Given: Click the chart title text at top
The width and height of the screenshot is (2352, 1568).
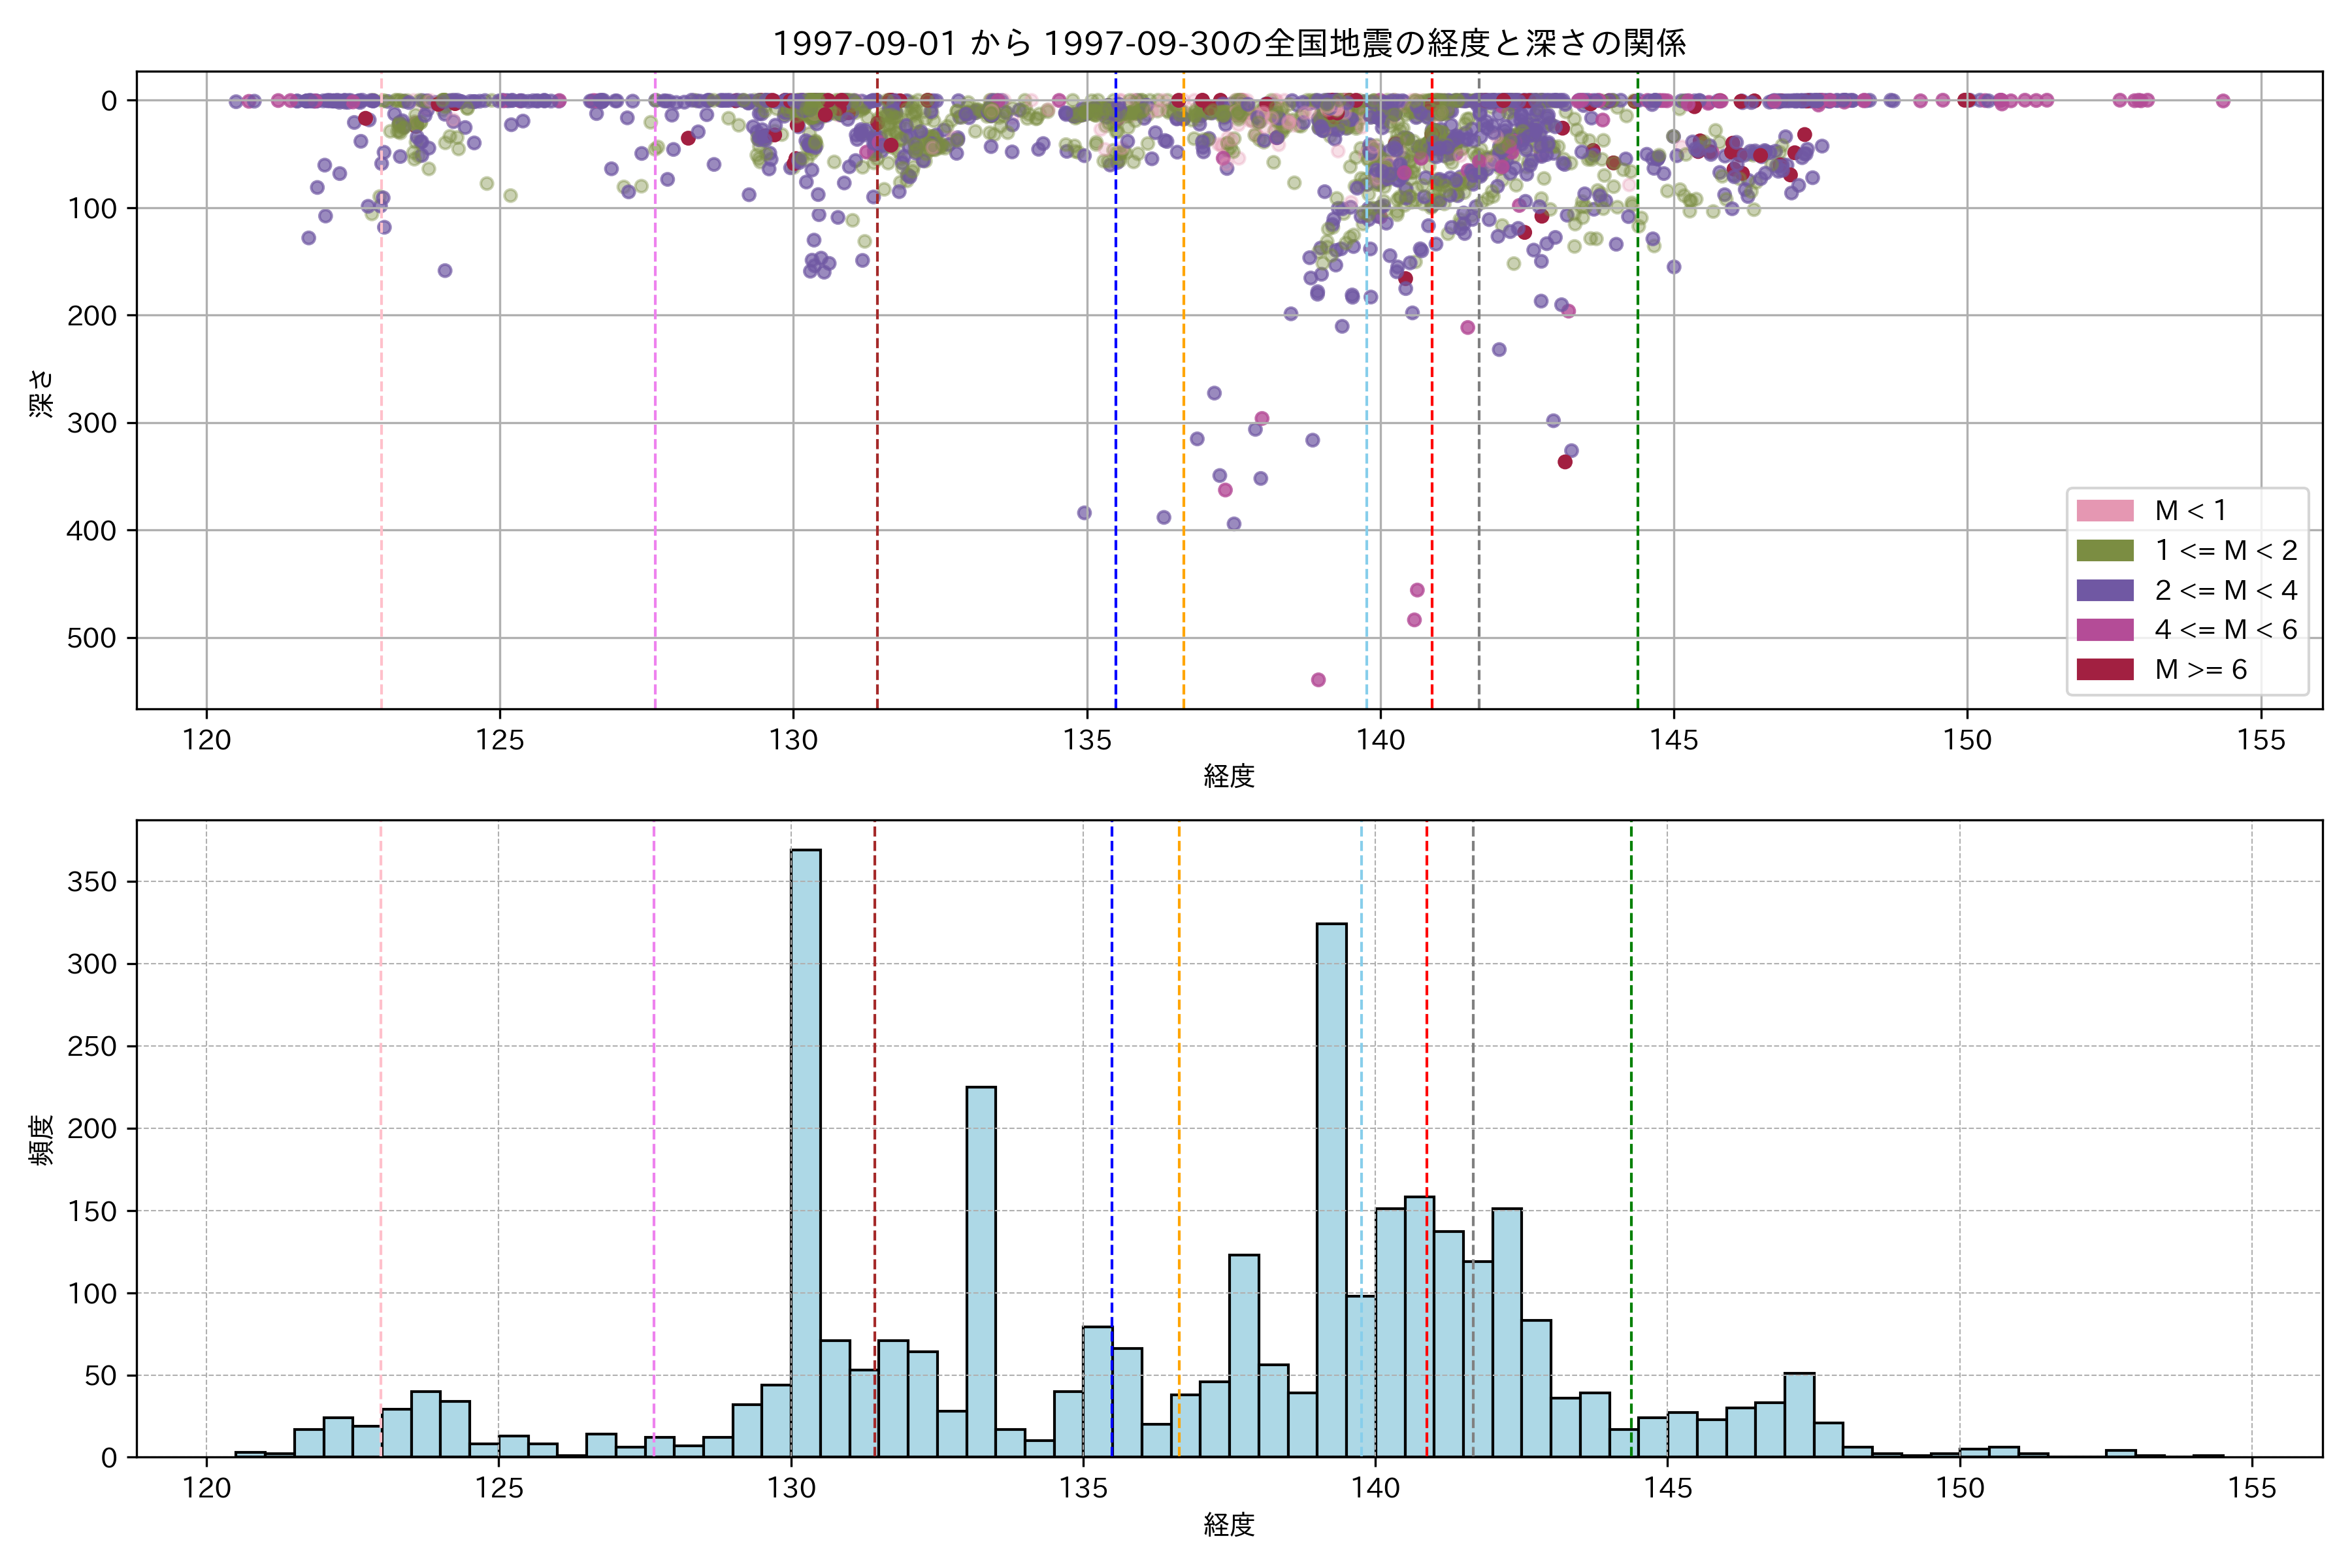Looking at the screenshot, I should pos(1229,43).
